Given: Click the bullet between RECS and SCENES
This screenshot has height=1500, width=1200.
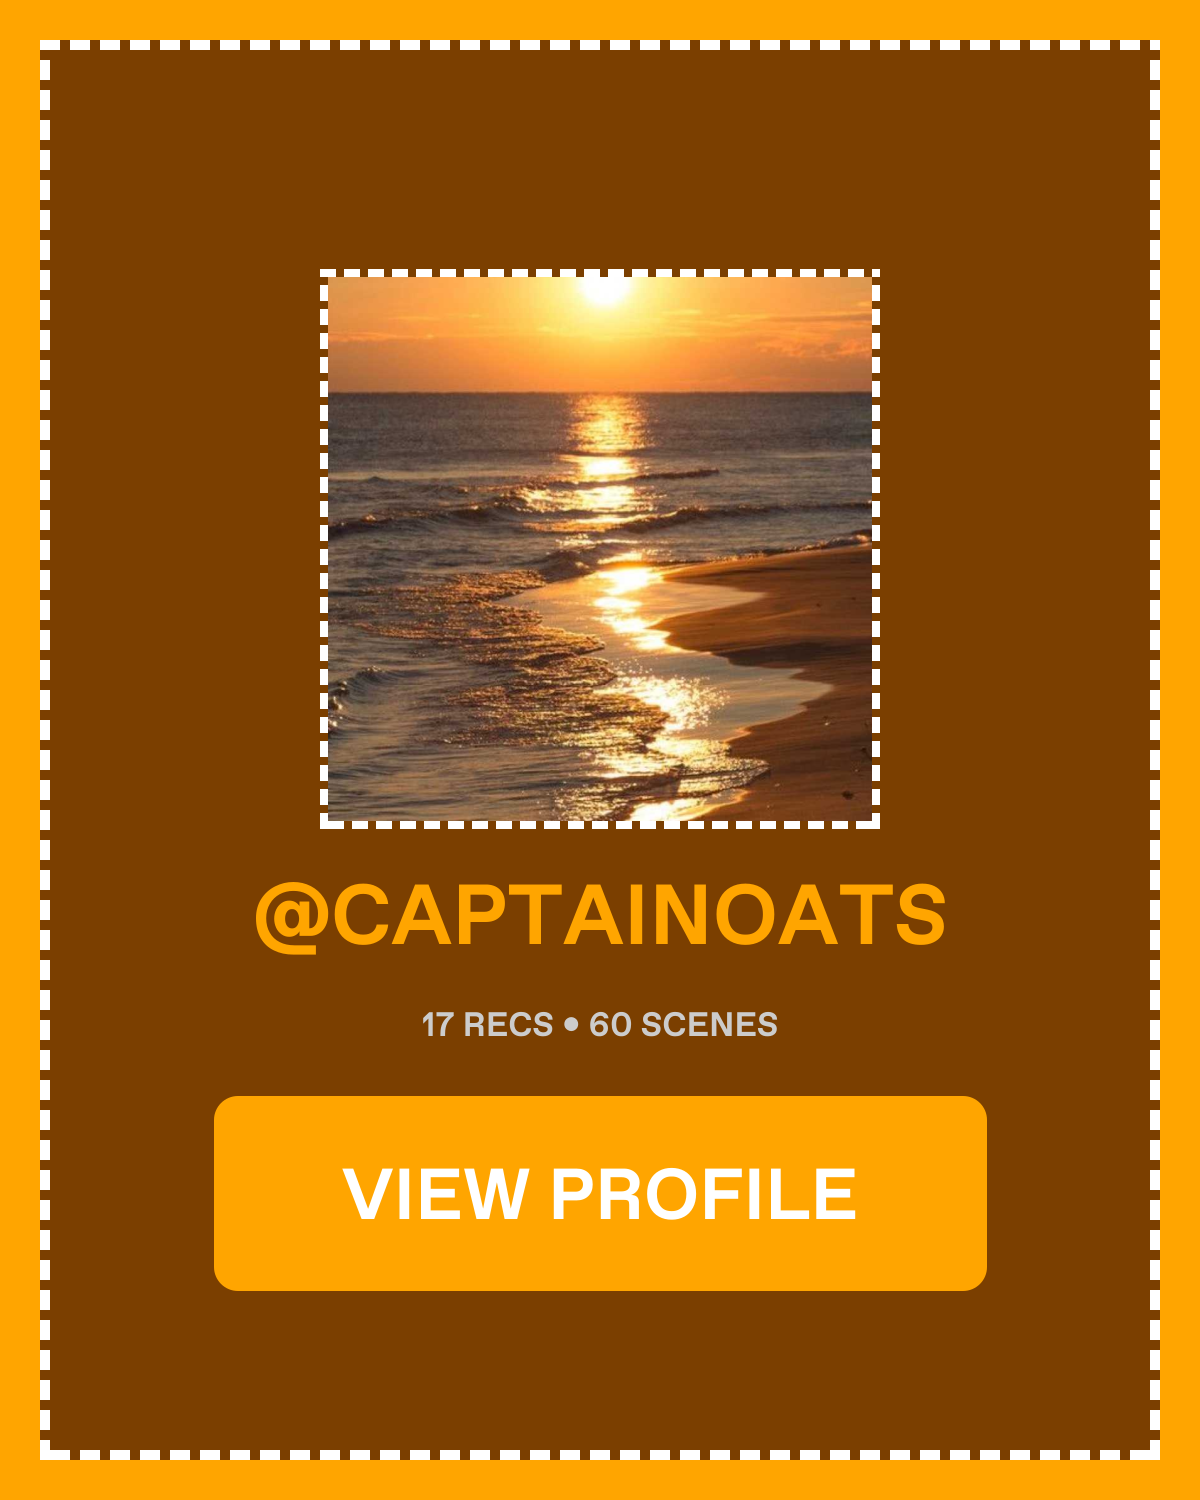Looking at the screenshot, I should pyautogui.click(x=571, y=1025).
